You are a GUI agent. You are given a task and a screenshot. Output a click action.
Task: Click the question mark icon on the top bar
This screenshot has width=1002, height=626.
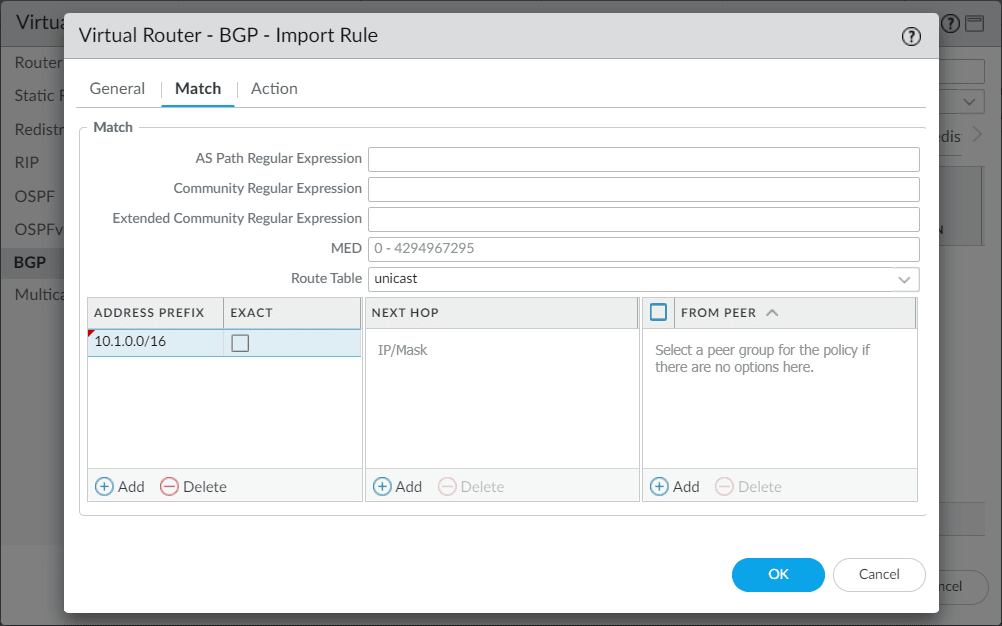tap(949, 22)
